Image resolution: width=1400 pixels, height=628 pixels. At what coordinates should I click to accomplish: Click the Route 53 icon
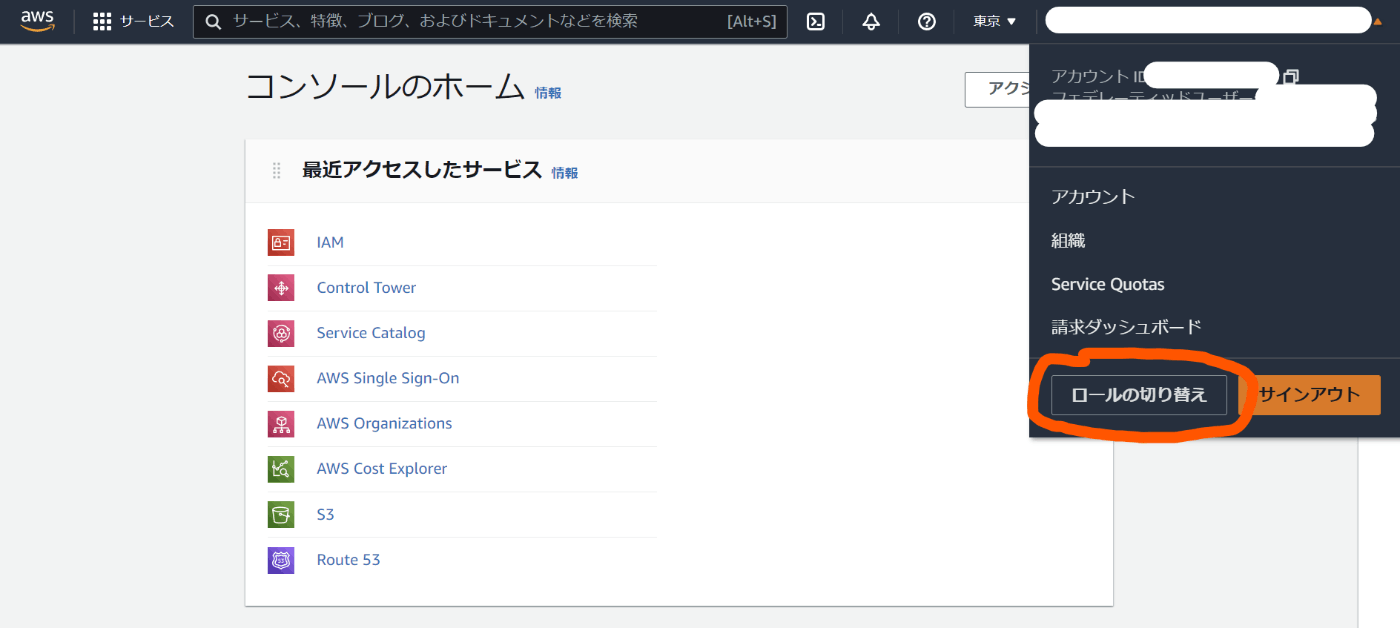pyautogui.click(x=281, y=560)
